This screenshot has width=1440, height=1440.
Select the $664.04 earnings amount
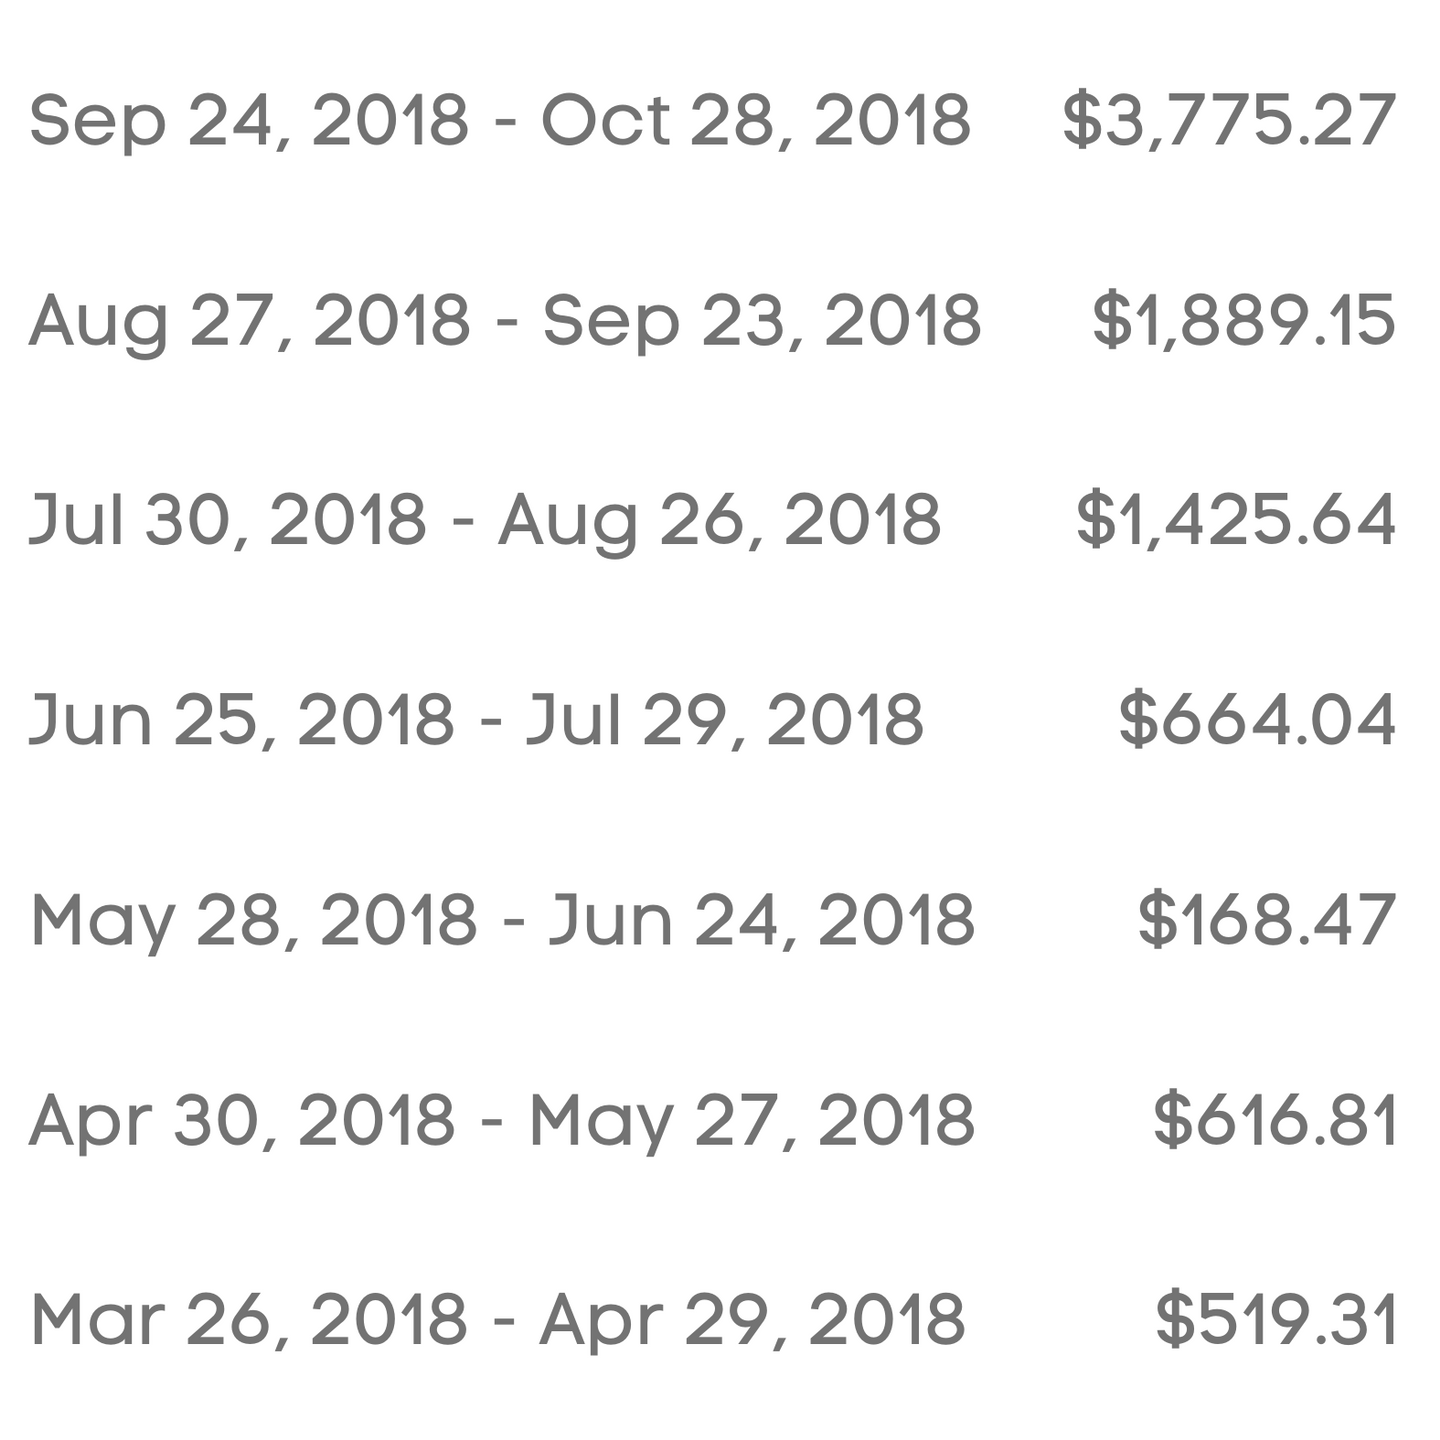[x=1257, y=720]
